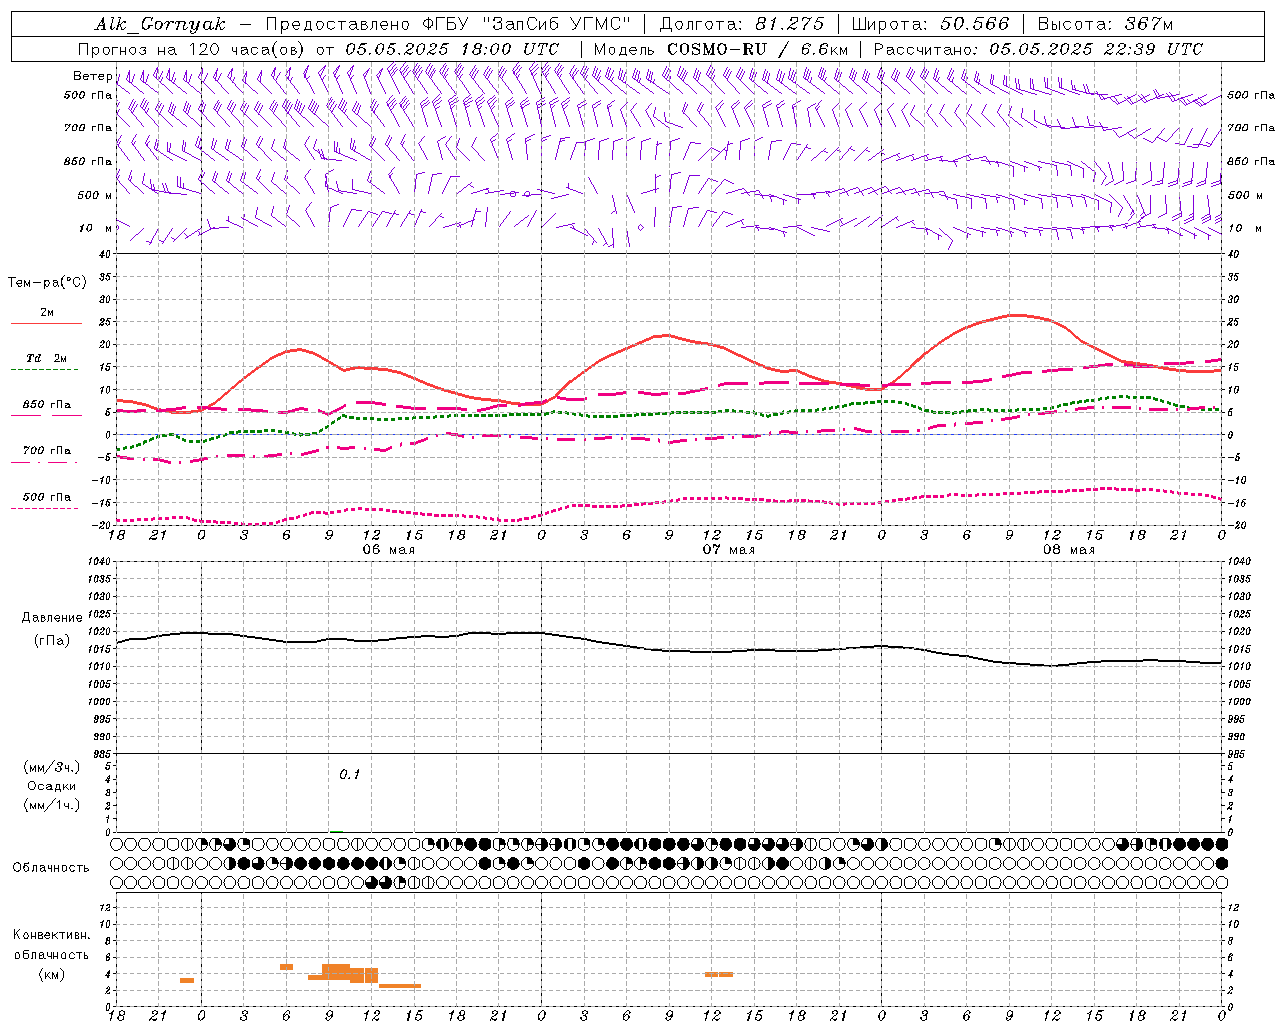Click 'Рассчитано: 05.05.2025 22:39 UTC' timestamp
This screenshot has height=1024, width=1280.
coord(1038,49)
